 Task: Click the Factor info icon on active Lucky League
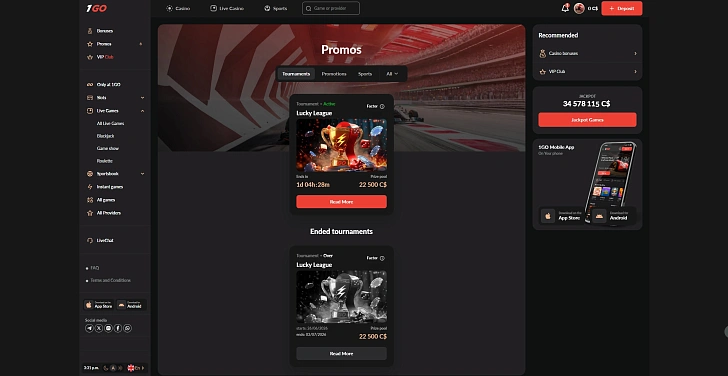click(x=382, y=106)
